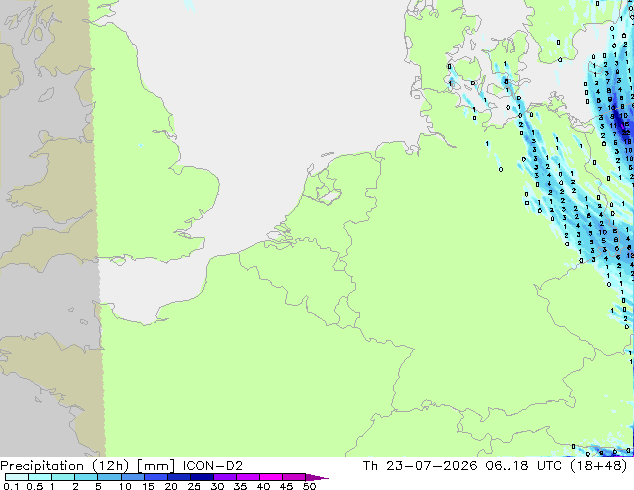Click the 'Precipitation (12h)' title text
Screen dimensions: 634x490
(x=65, y=466)
